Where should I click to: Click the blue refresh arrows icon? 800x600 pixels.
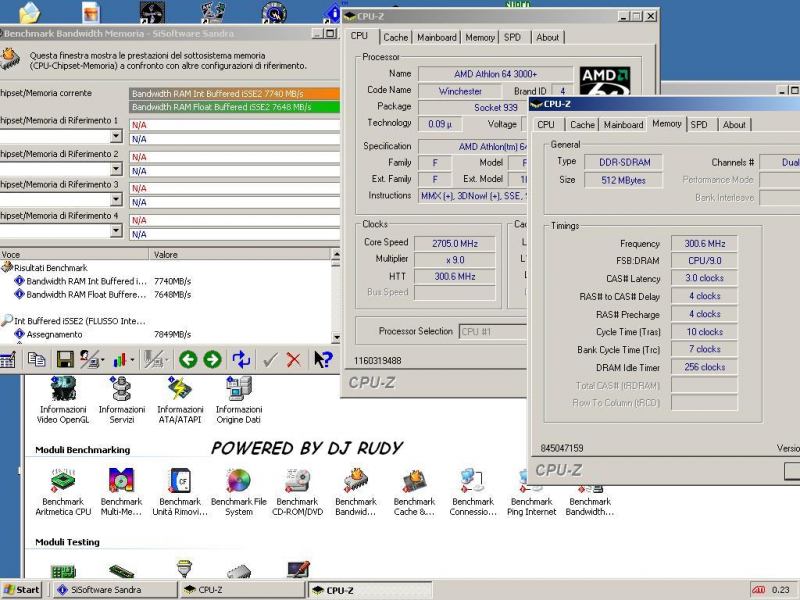tap(241, 359)
